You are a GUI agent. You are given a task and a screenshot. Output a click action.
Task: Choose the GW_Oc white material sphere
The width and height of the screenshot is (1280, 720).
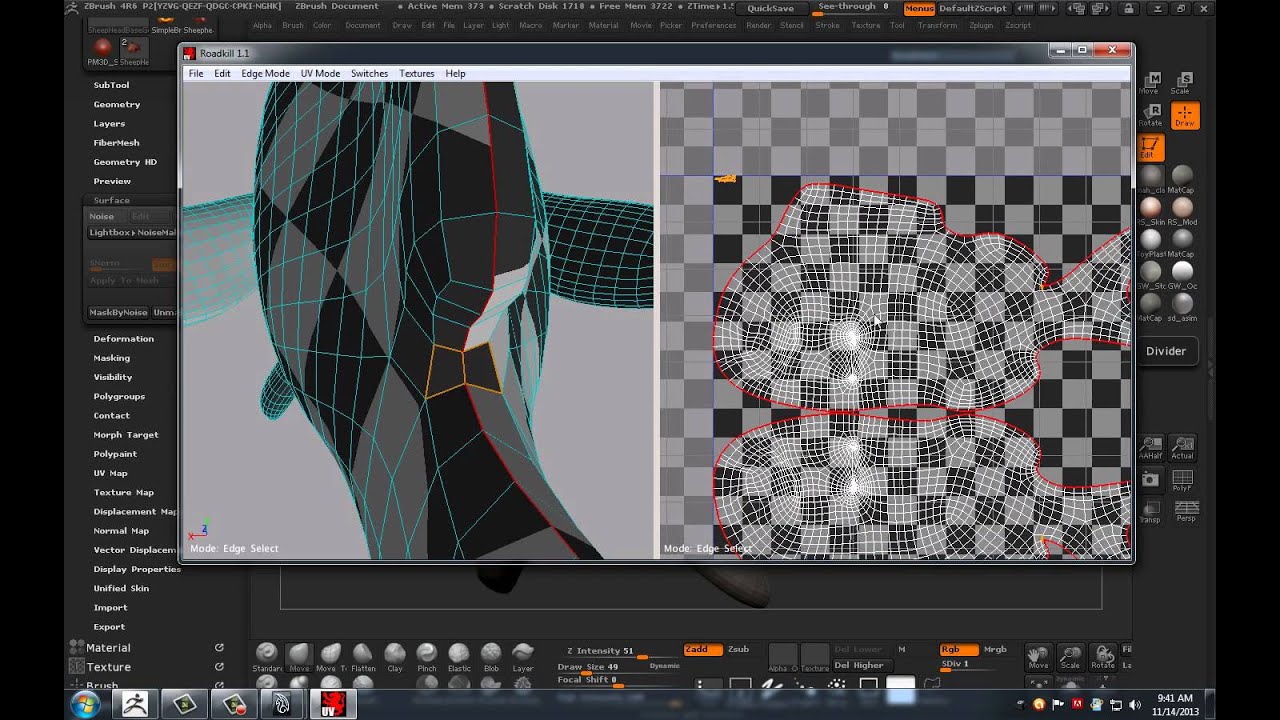pyautogui.click(x=1182, y=274)
